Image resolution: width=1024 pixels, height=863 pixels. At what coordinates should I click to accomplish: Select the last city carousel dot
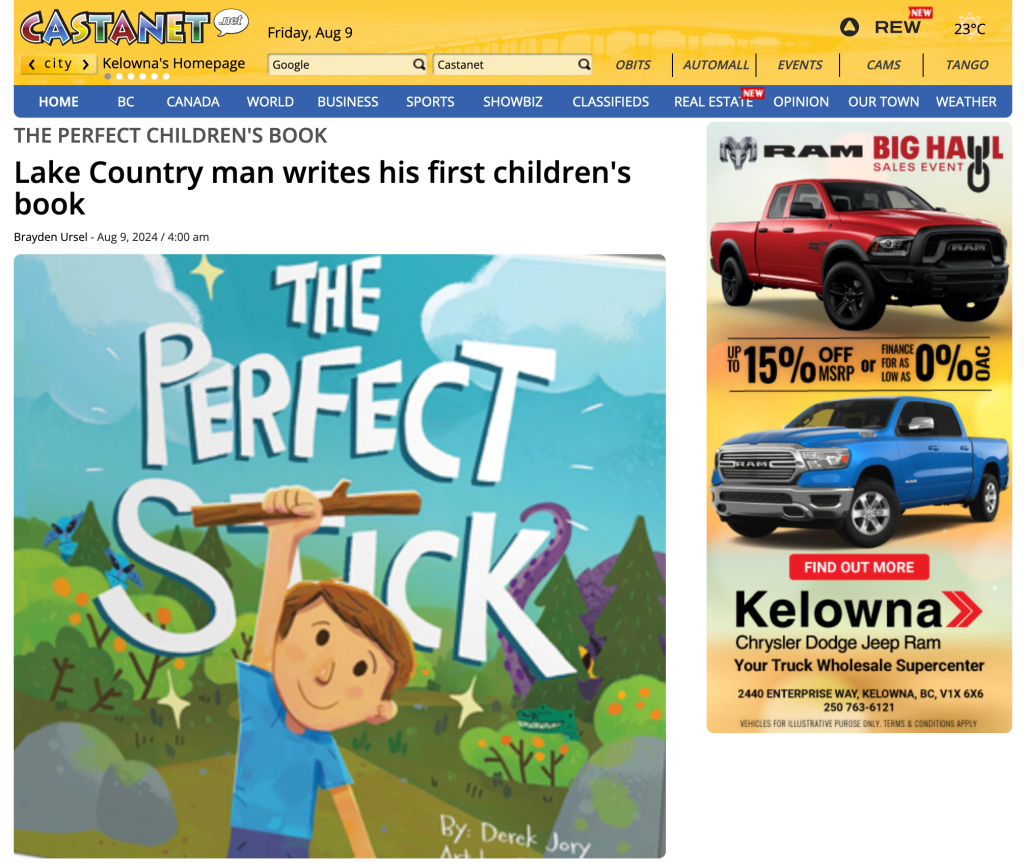pos(166,76)
